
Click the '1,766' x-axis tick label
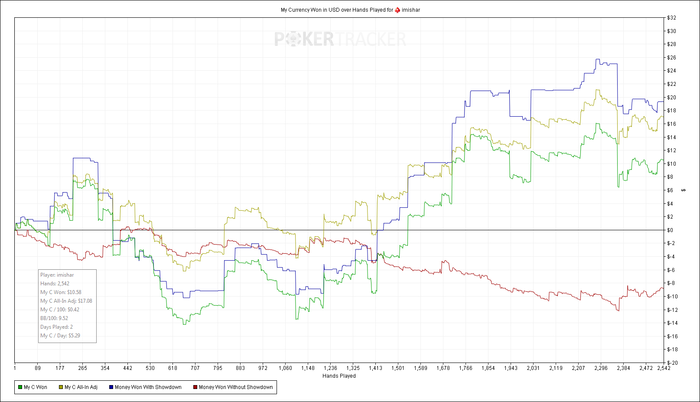point(465,368)
